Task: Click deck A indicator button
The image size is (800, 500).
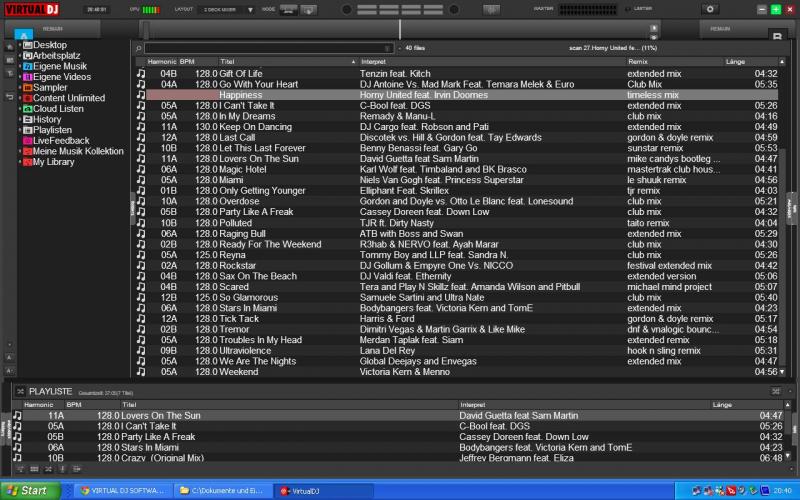Action: coord(23,35)
